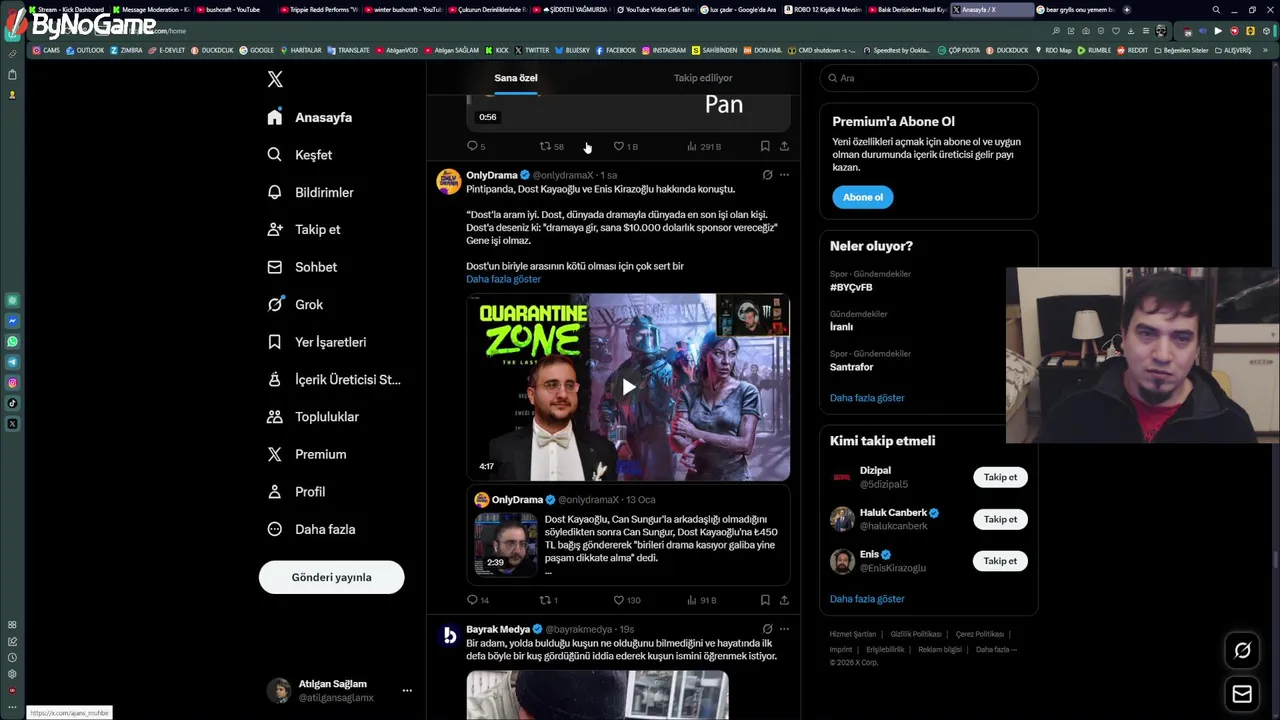Click Grok icon on Bayrak Medya post
1280x720 pixels.
coord(767,629)
